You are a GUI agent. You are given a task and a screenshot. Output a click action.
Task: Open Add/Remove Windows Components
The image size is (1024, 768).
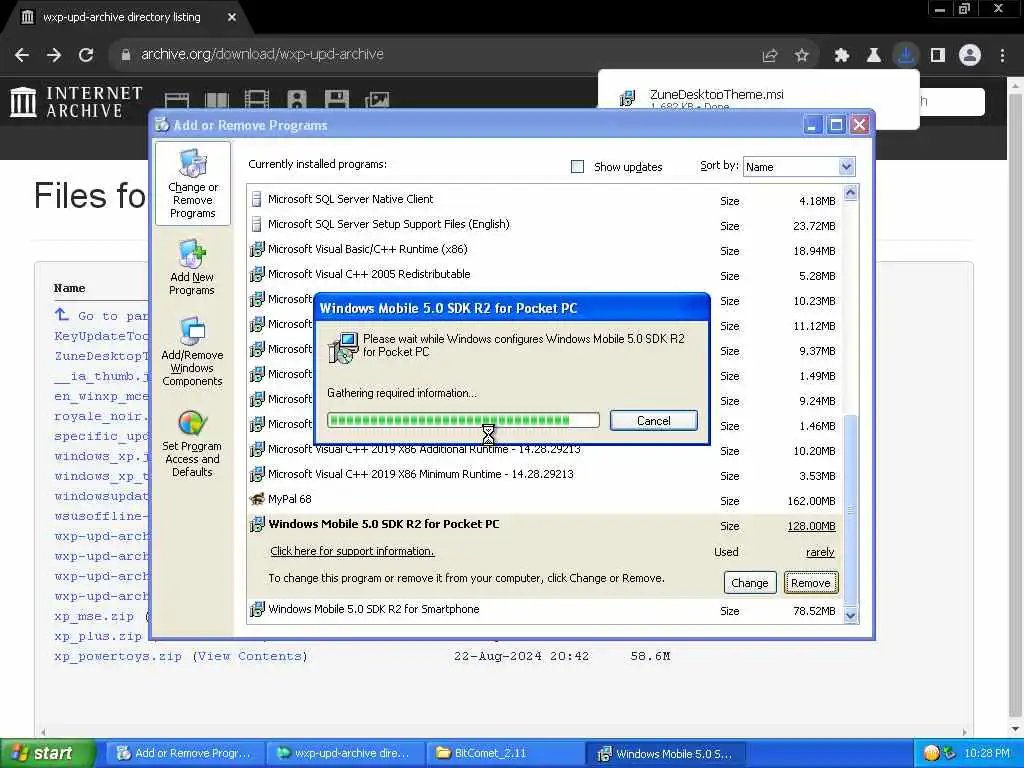[x=192, y=352]
